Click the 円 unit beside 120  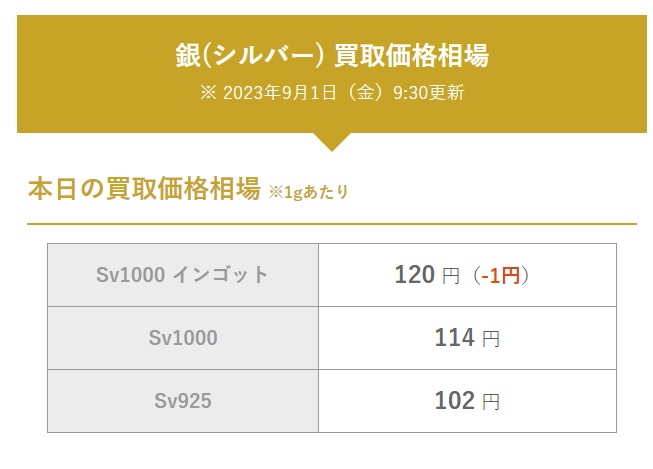(451, 276)
